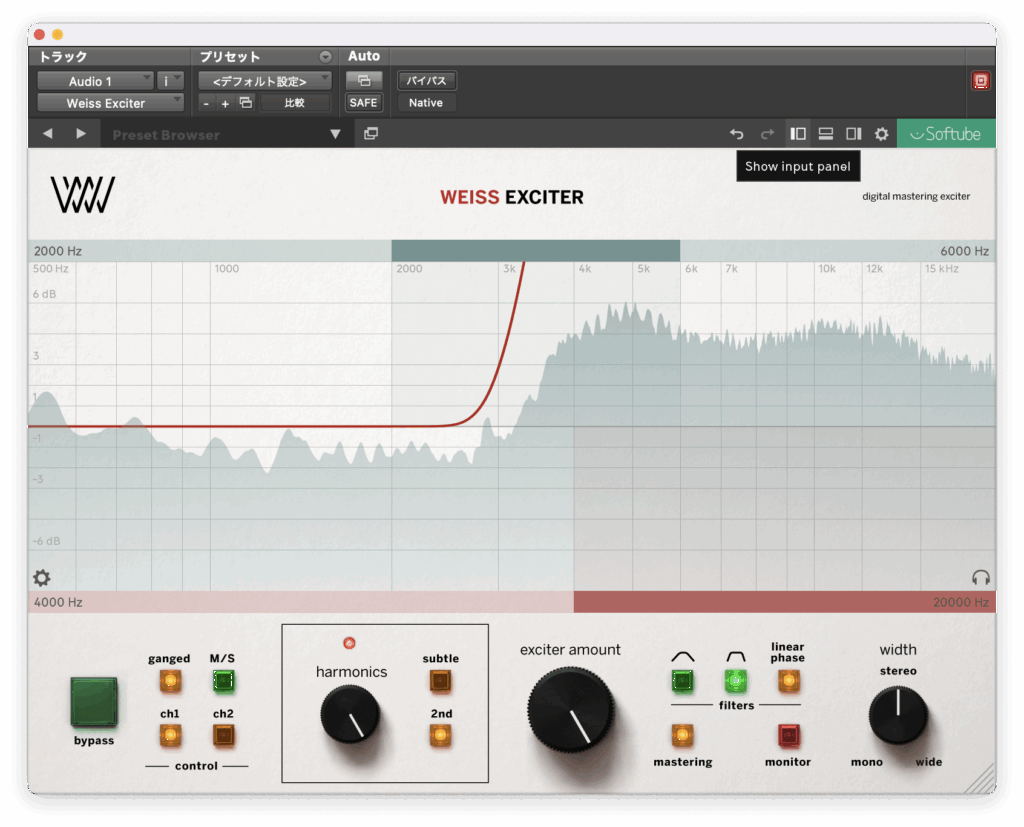This screenshot has height=827, width=1024.
Task: Click the Softube logo button
Action: click(946, 134)
